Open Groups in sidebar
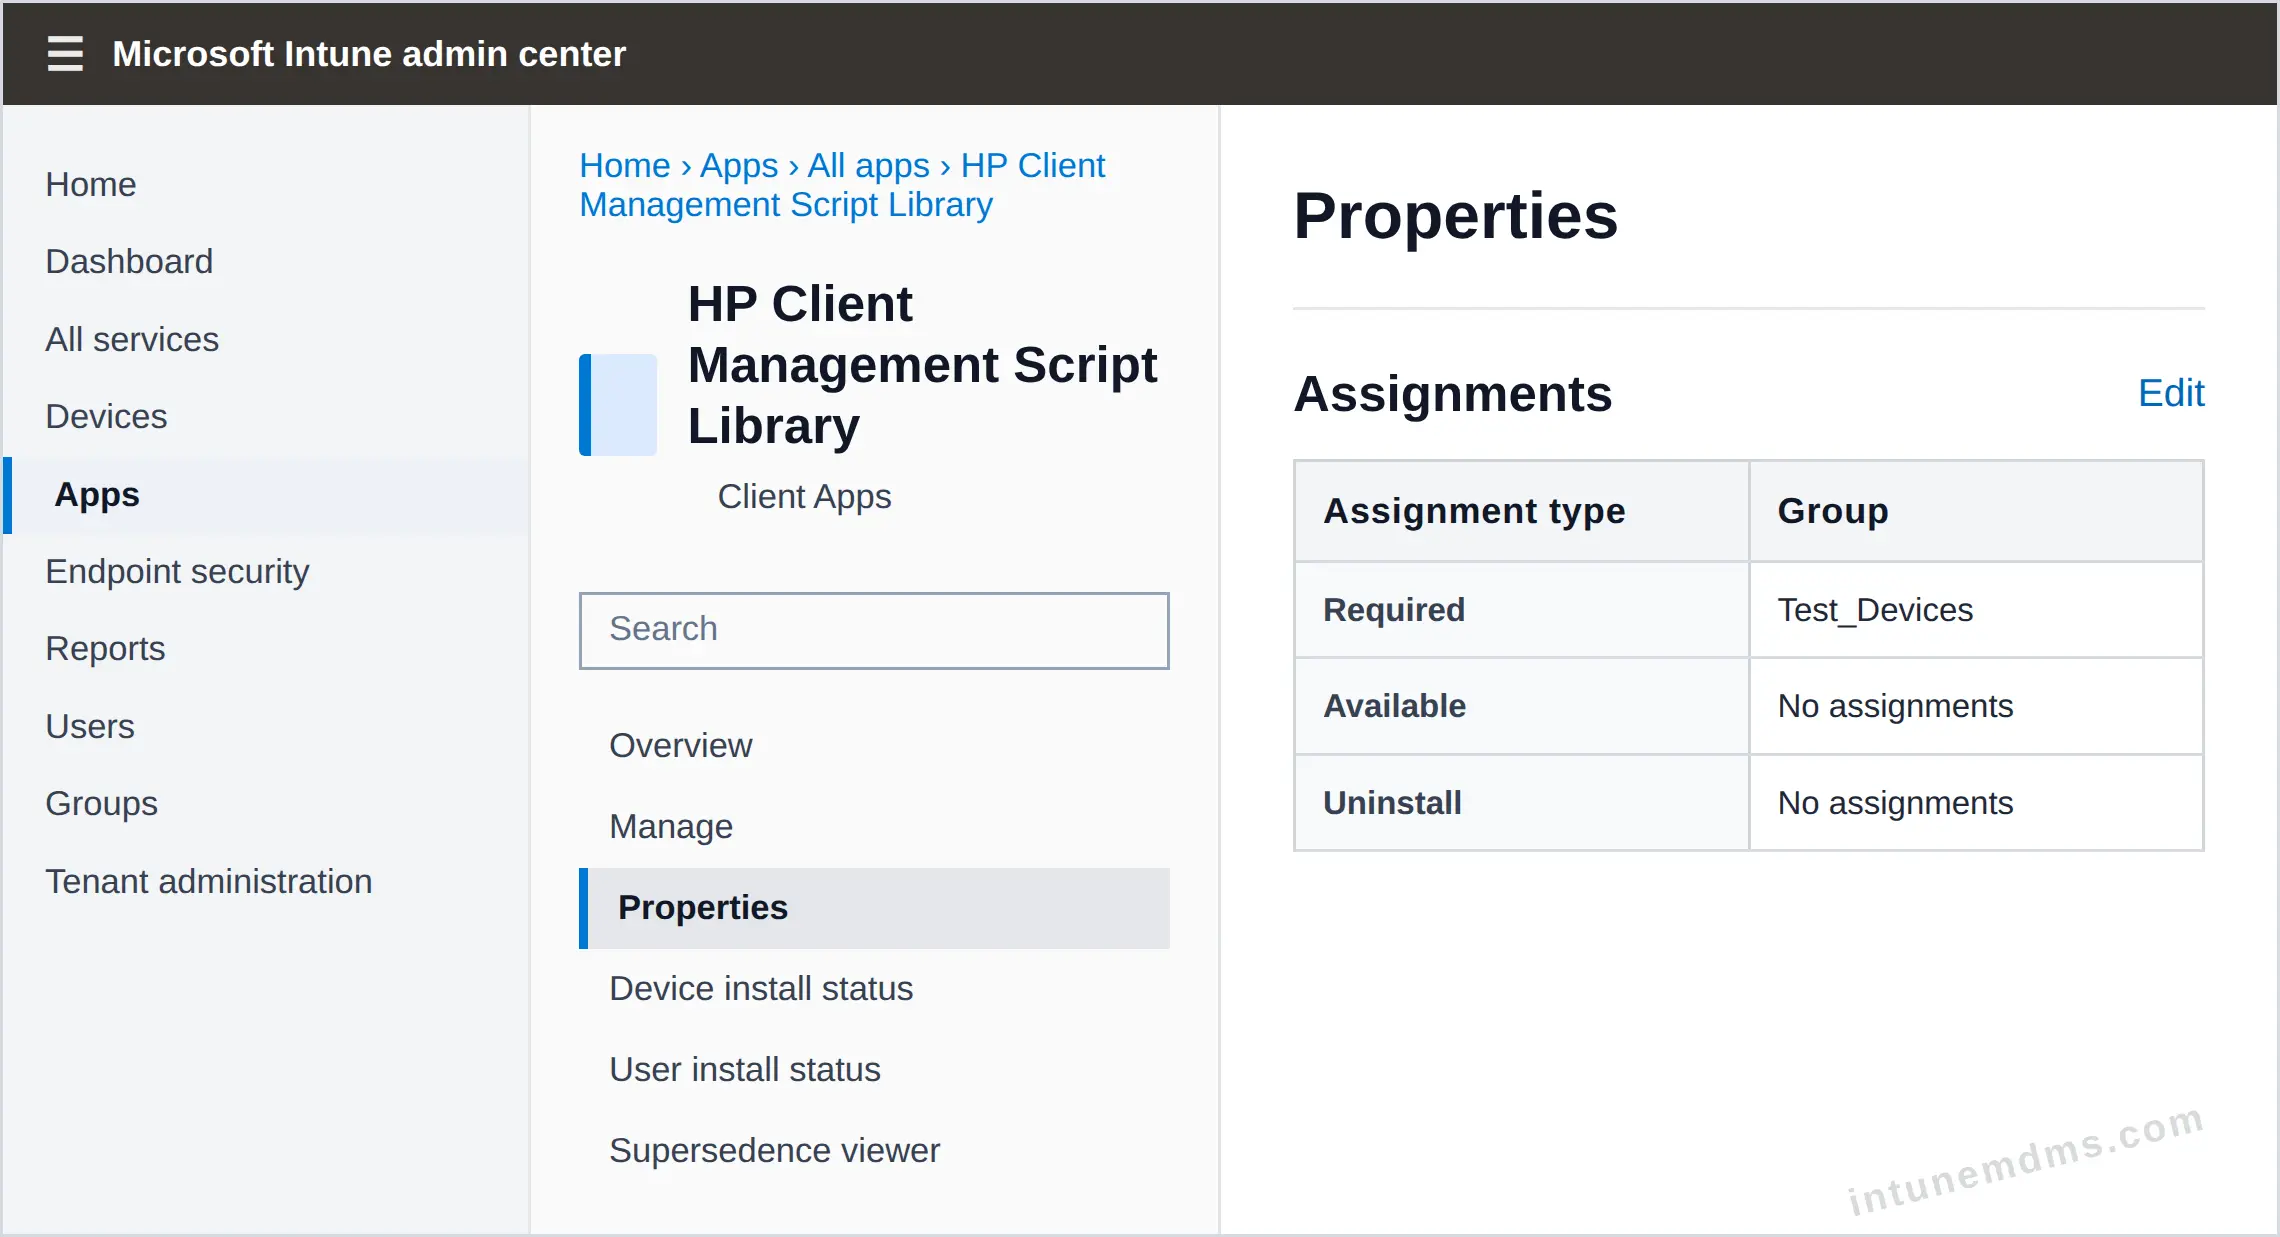Screen dimensions: 2280x1237 (102, 803)
